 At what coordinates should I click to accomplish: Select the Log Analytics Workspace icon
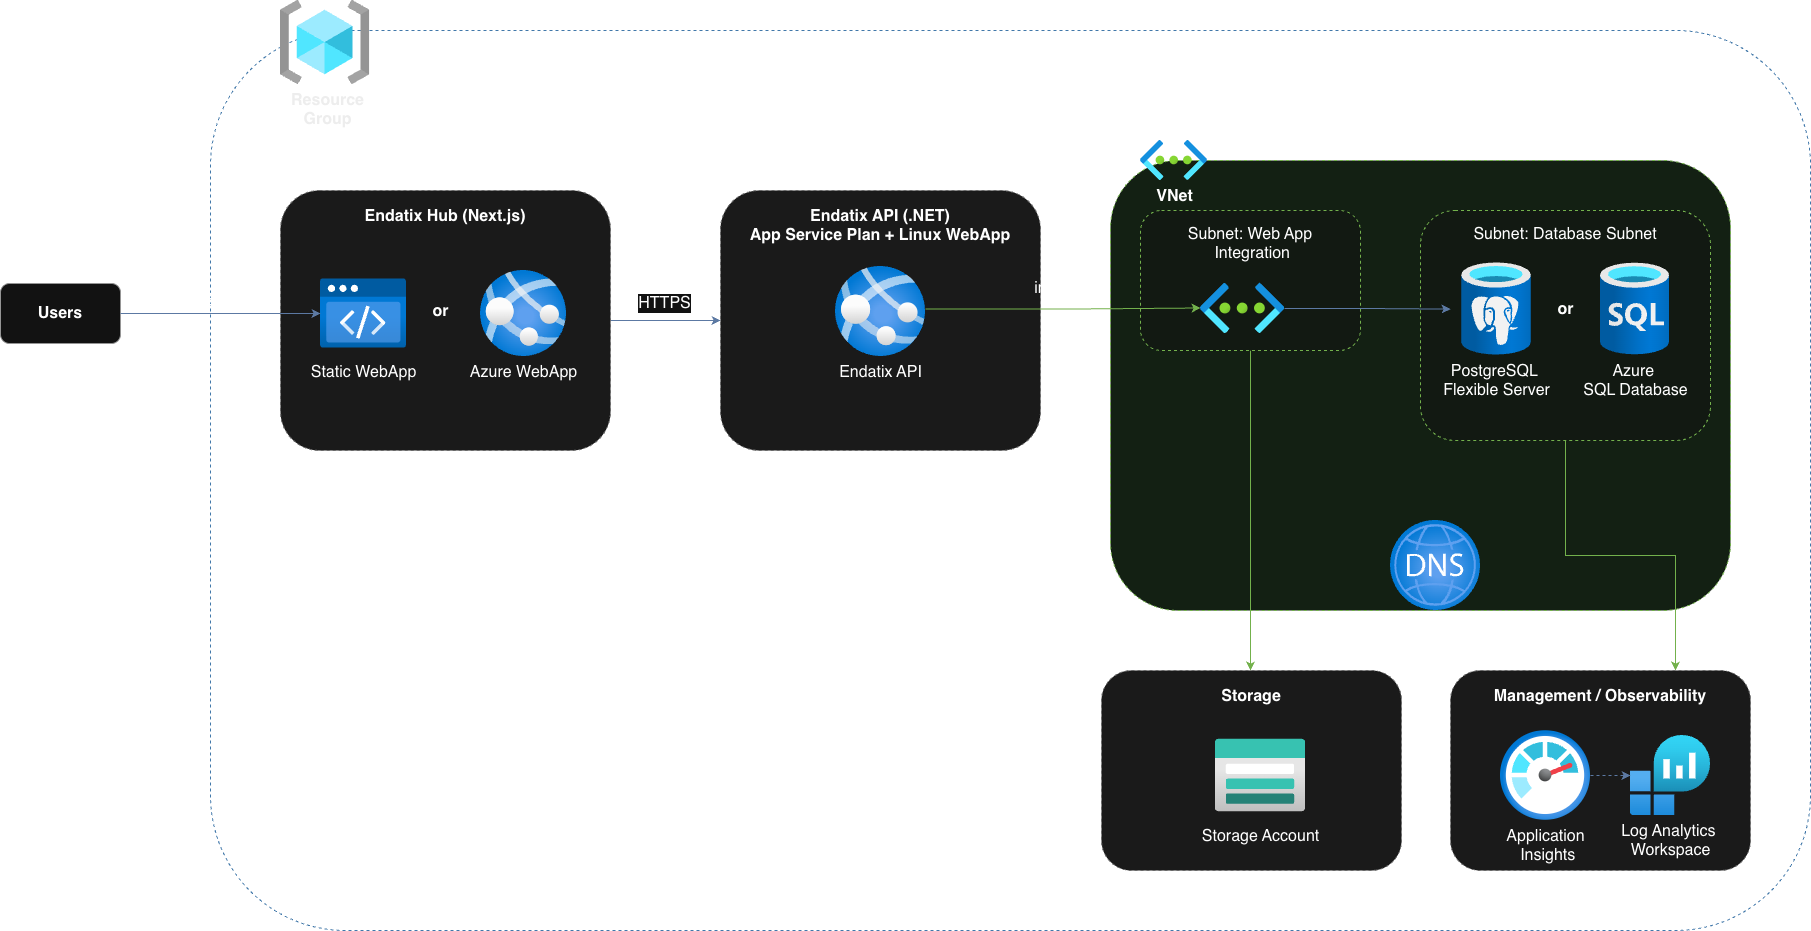tap(1669, 776)
